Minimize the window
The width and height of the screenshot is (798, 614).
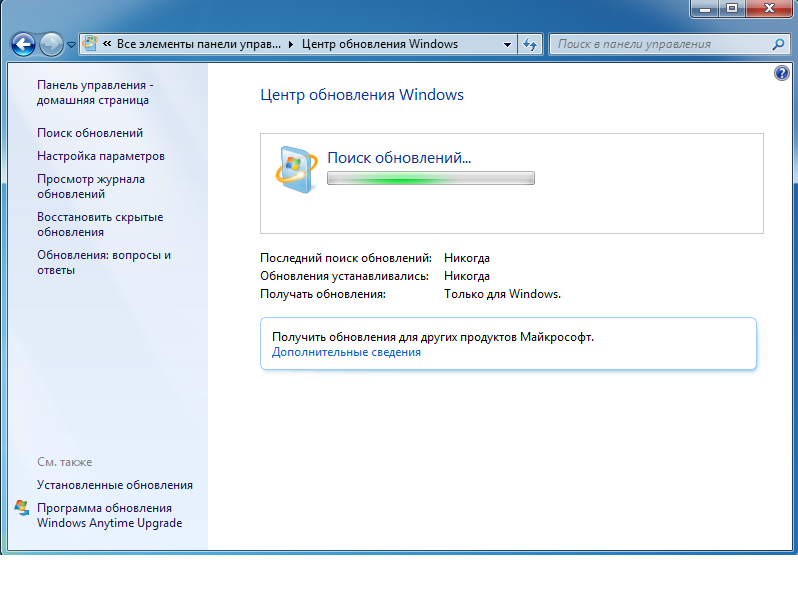coord(705,8)
